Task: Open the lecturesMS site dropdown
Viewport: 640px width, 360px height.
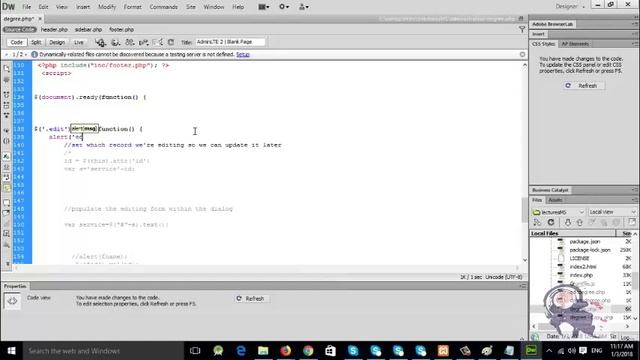Action: tap(558, 212)
